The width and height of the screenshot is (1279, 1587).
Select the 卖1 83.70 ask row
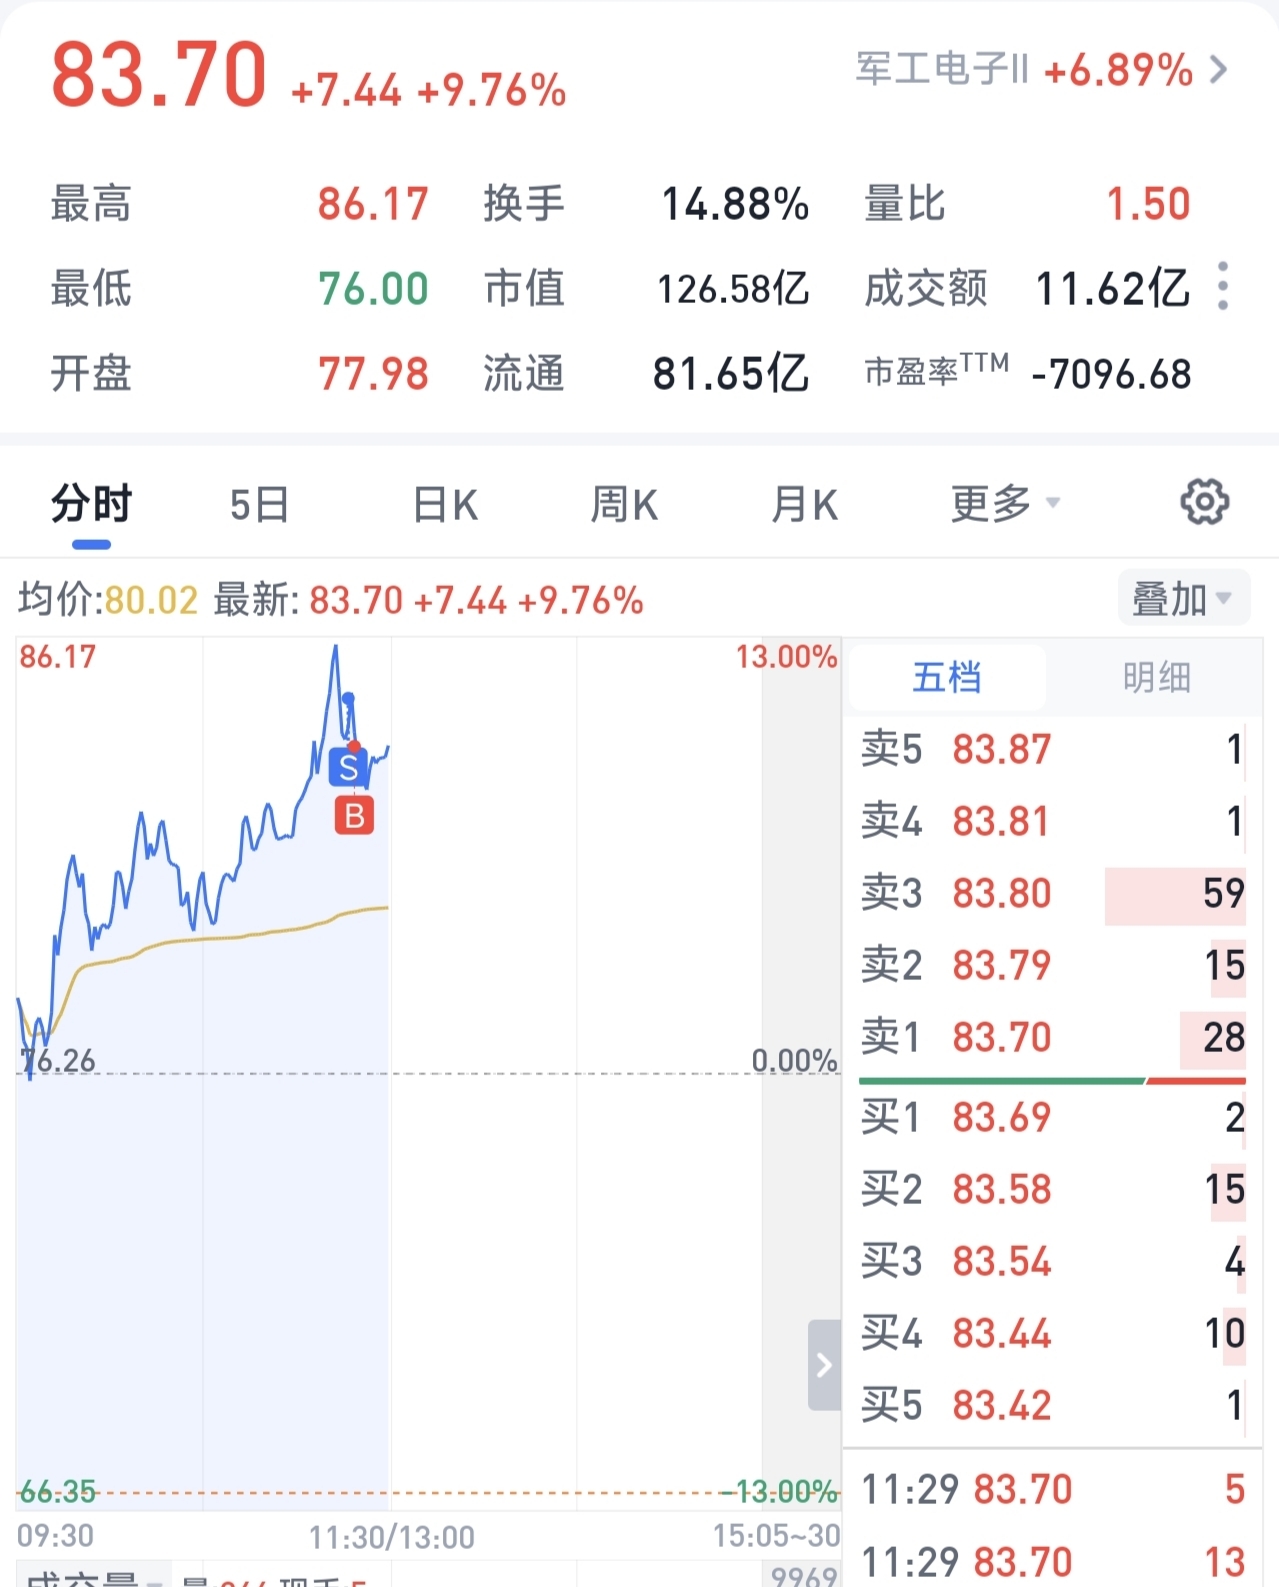[1053, 1037]
